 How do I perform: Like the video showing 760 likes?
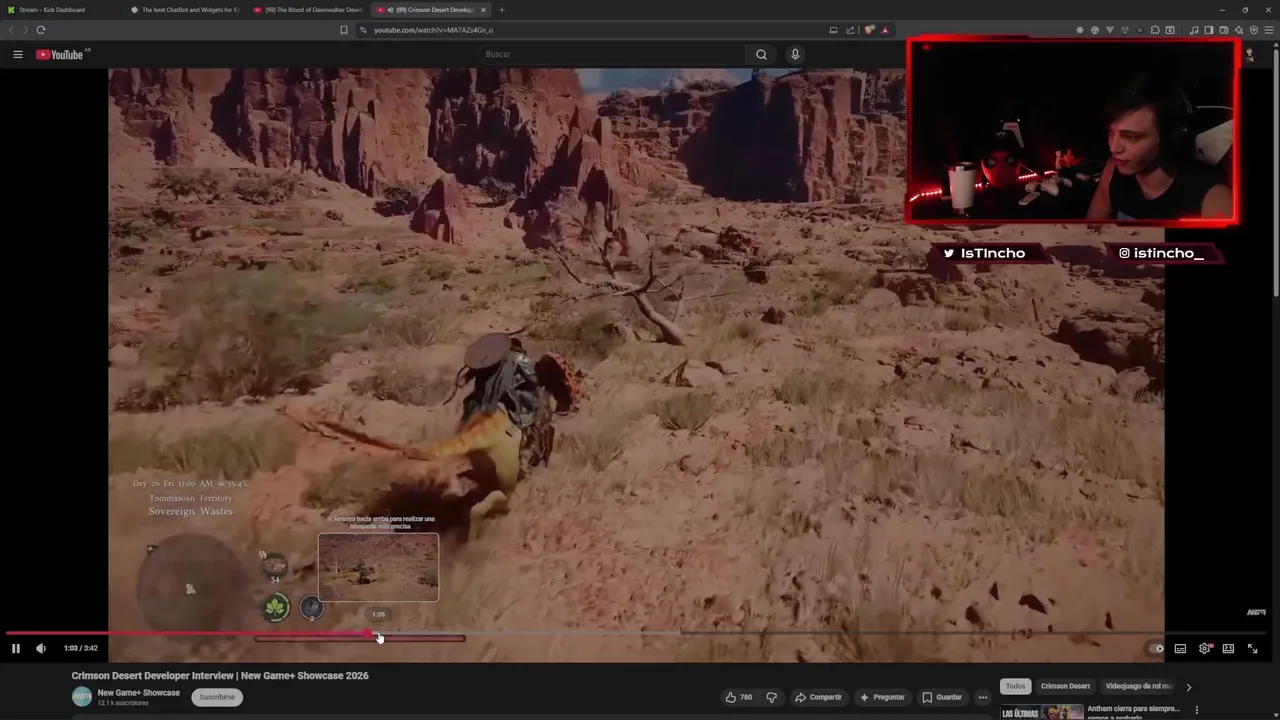[x=739, y=697]
